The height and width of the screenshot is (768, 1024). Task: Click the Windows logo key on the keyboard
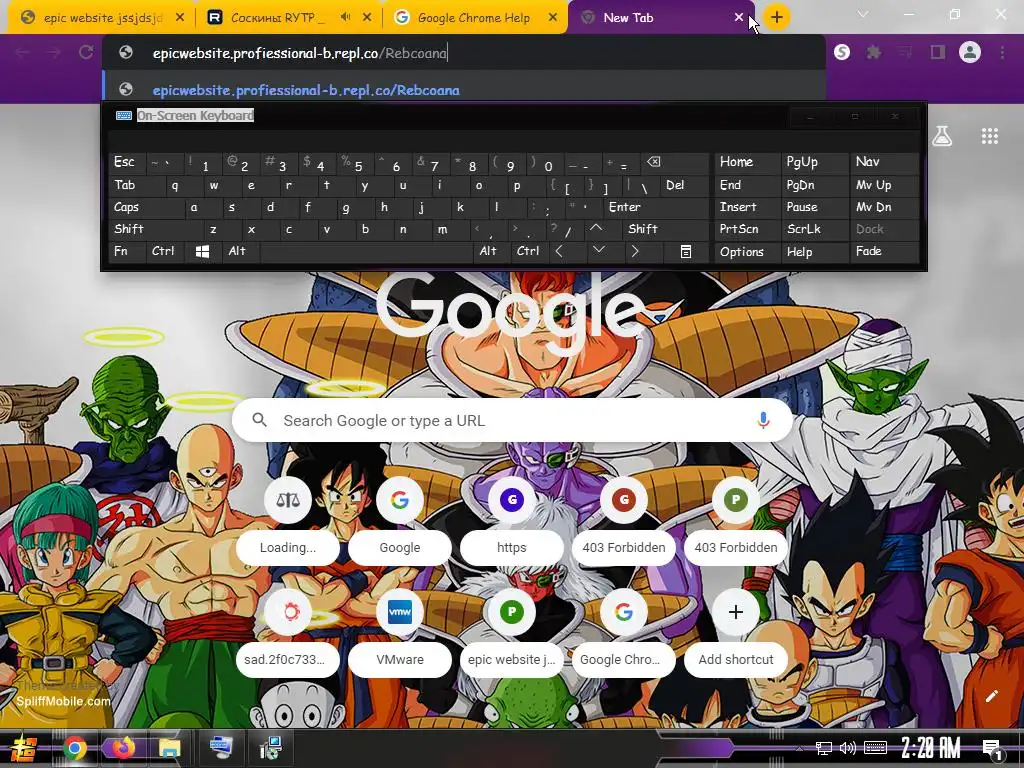tap(202, 251)
